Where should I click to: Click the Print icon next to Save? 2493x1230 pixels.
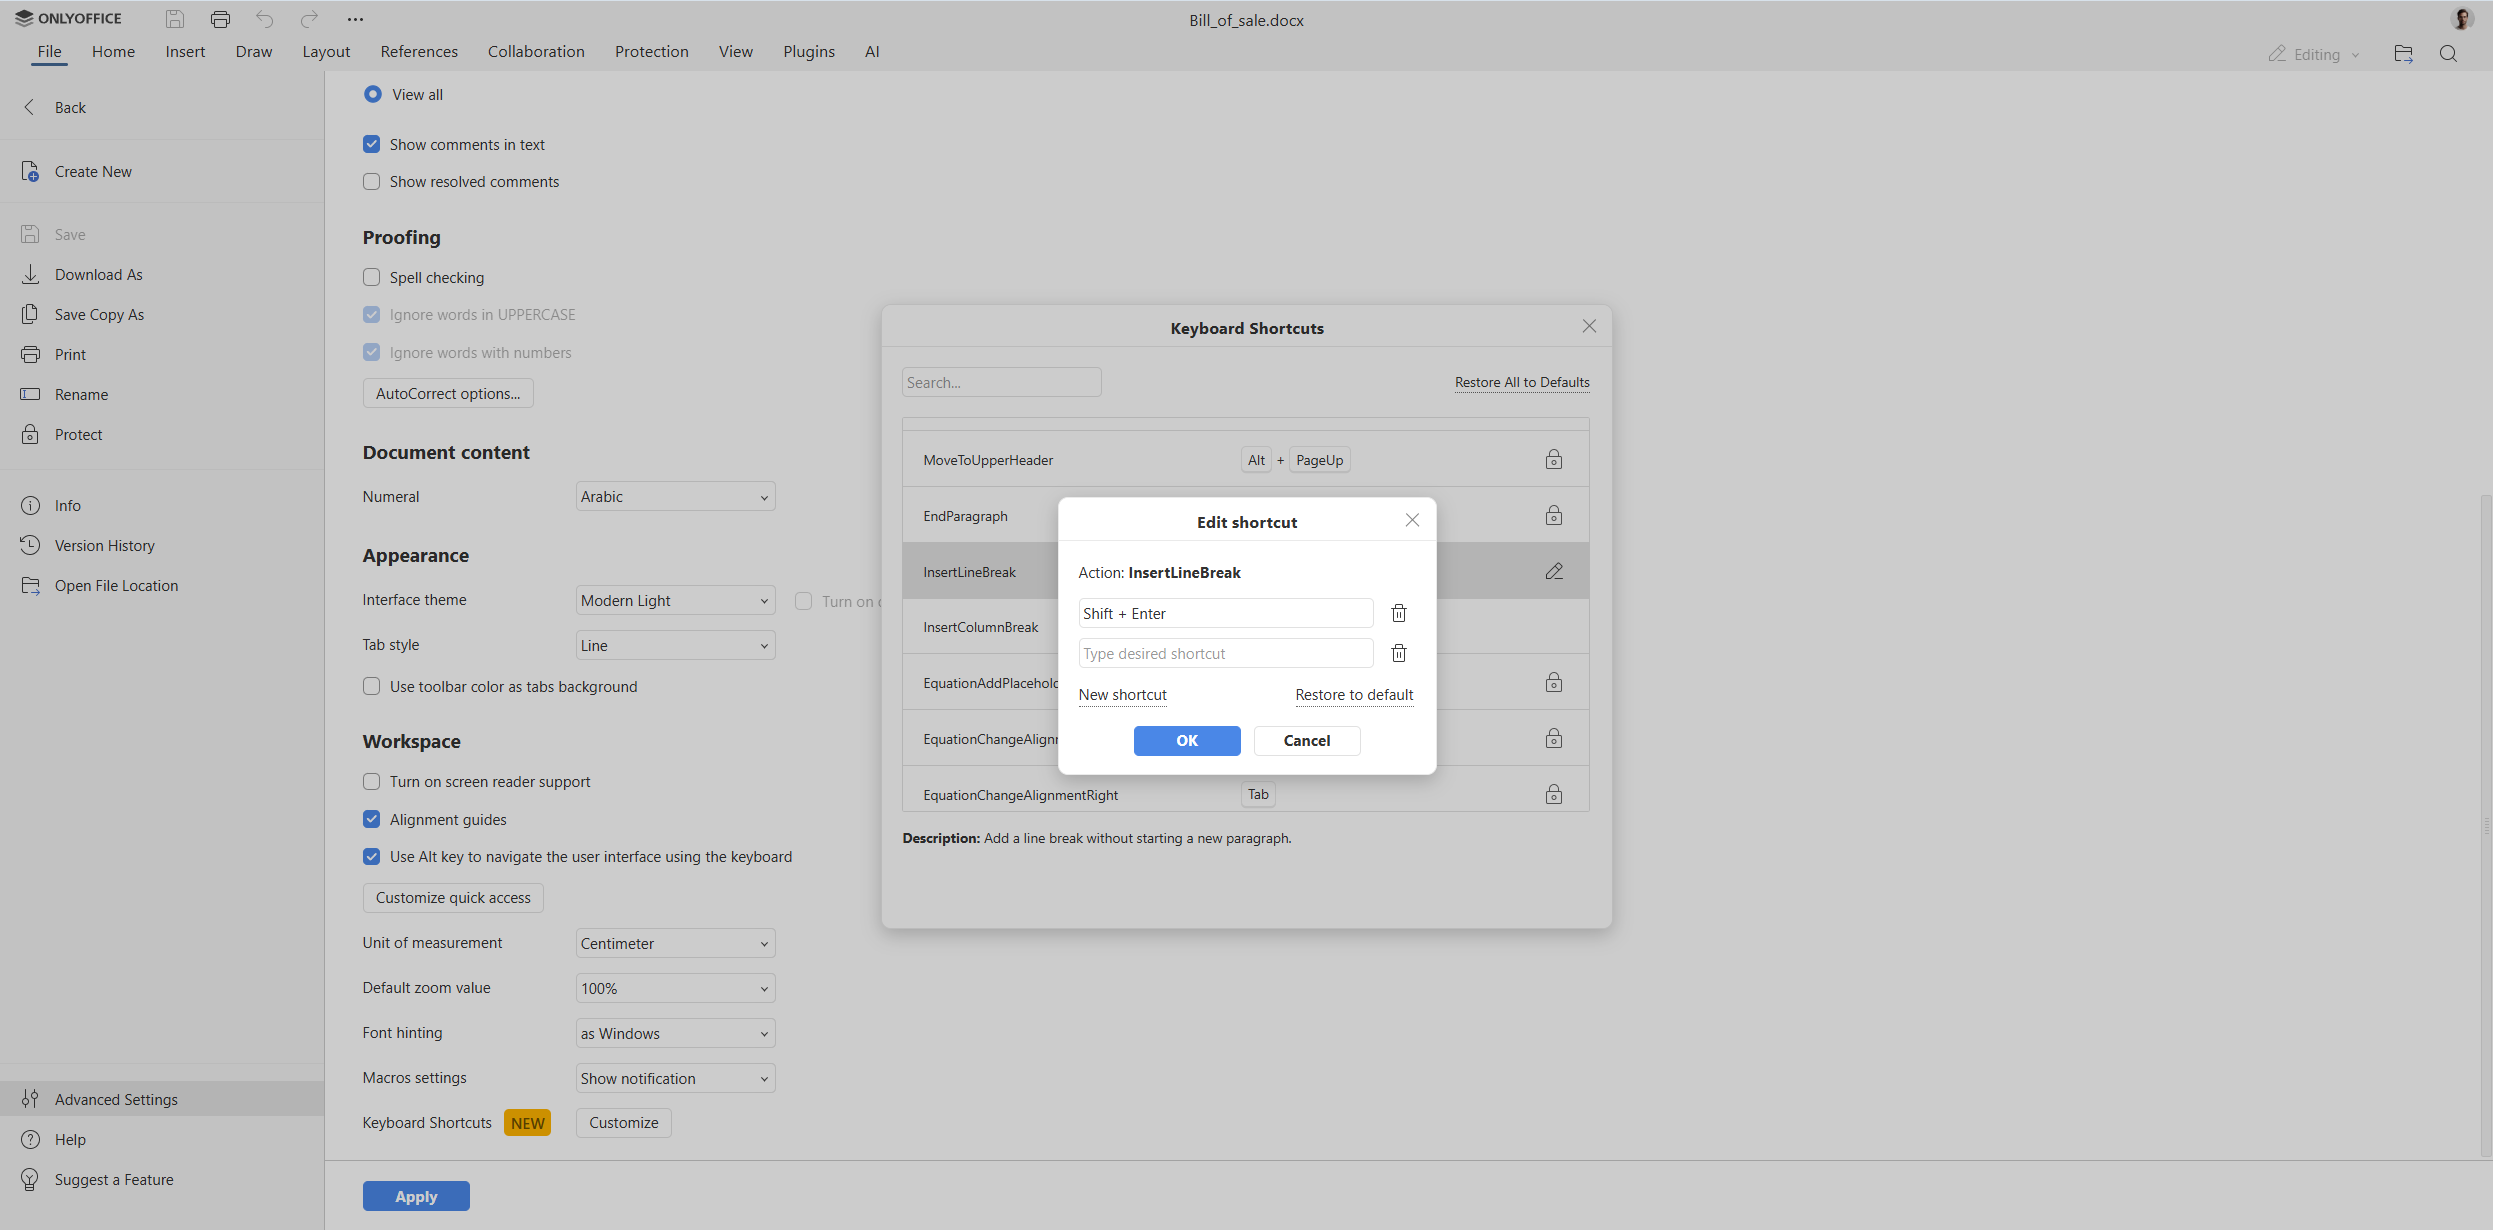point(220,18)
